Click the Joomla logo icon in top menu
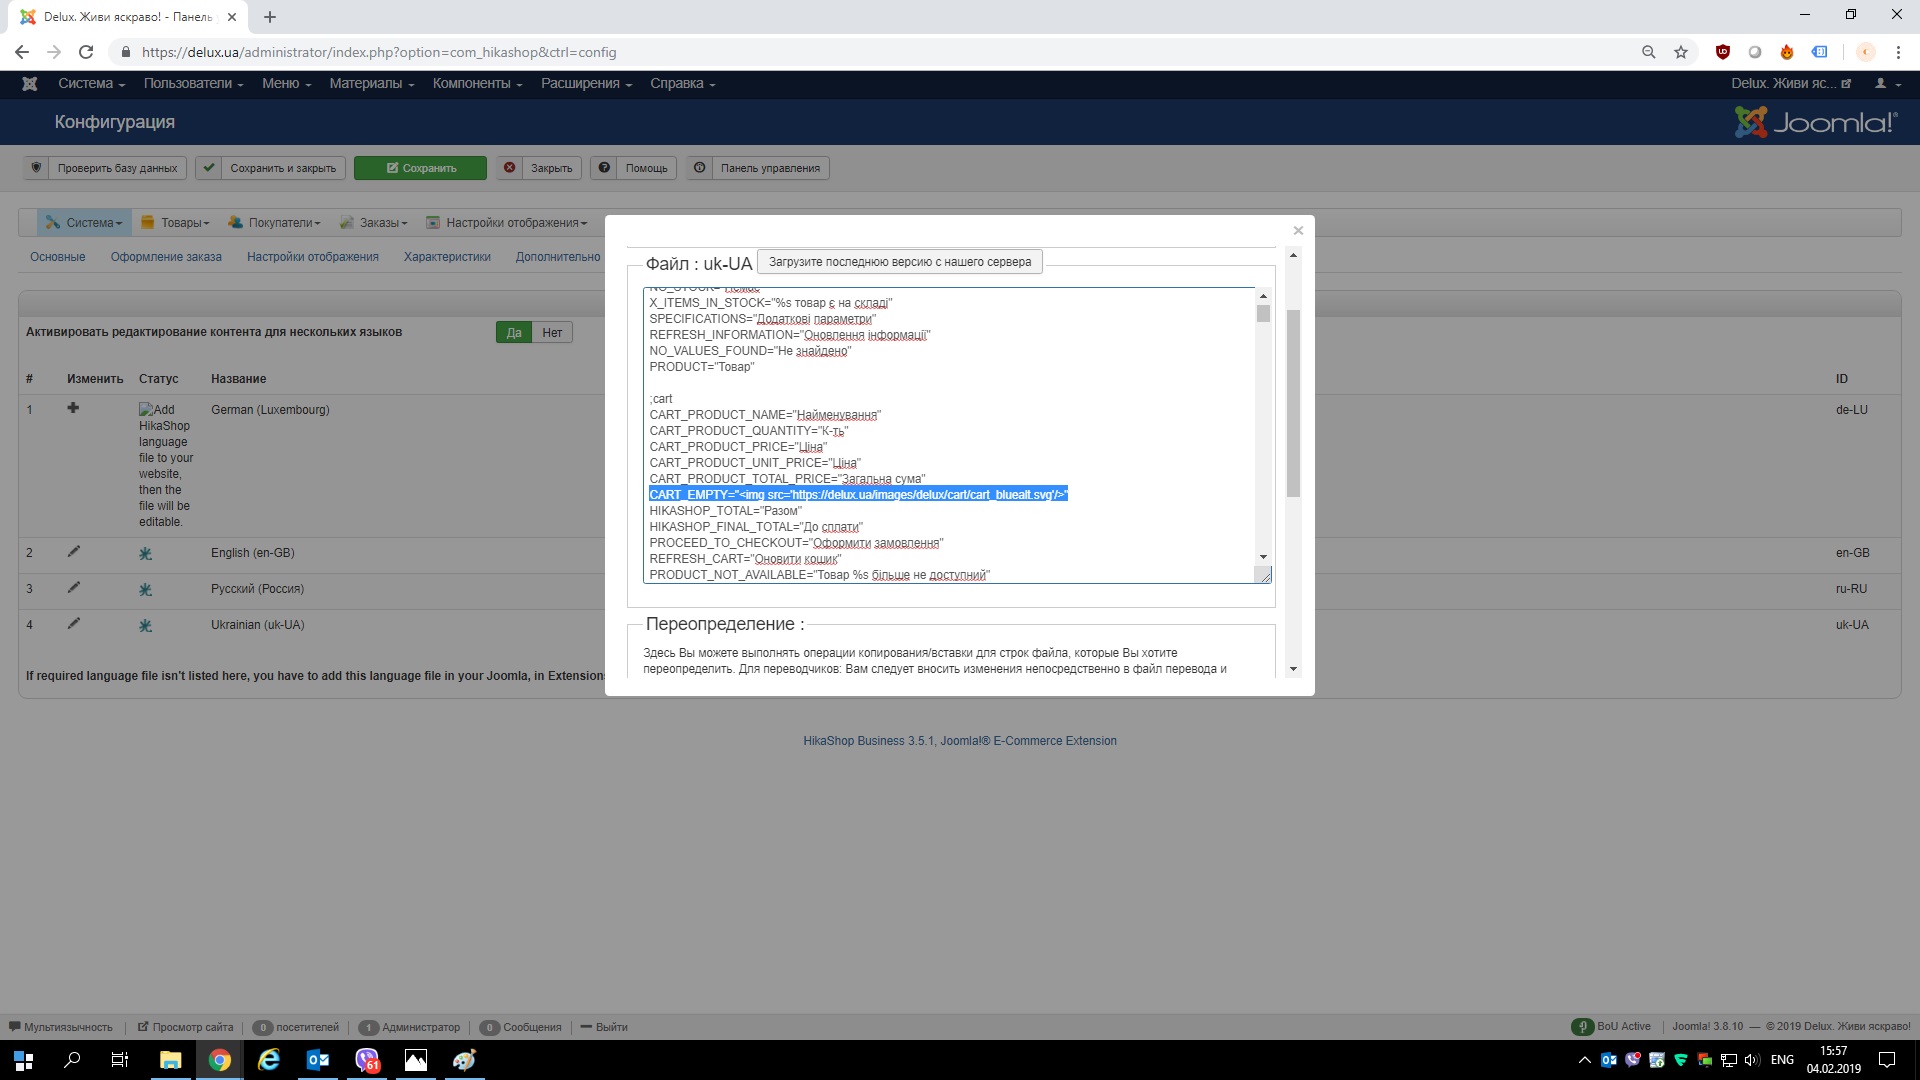The image size is (1920, 1080). click(30, 84)
